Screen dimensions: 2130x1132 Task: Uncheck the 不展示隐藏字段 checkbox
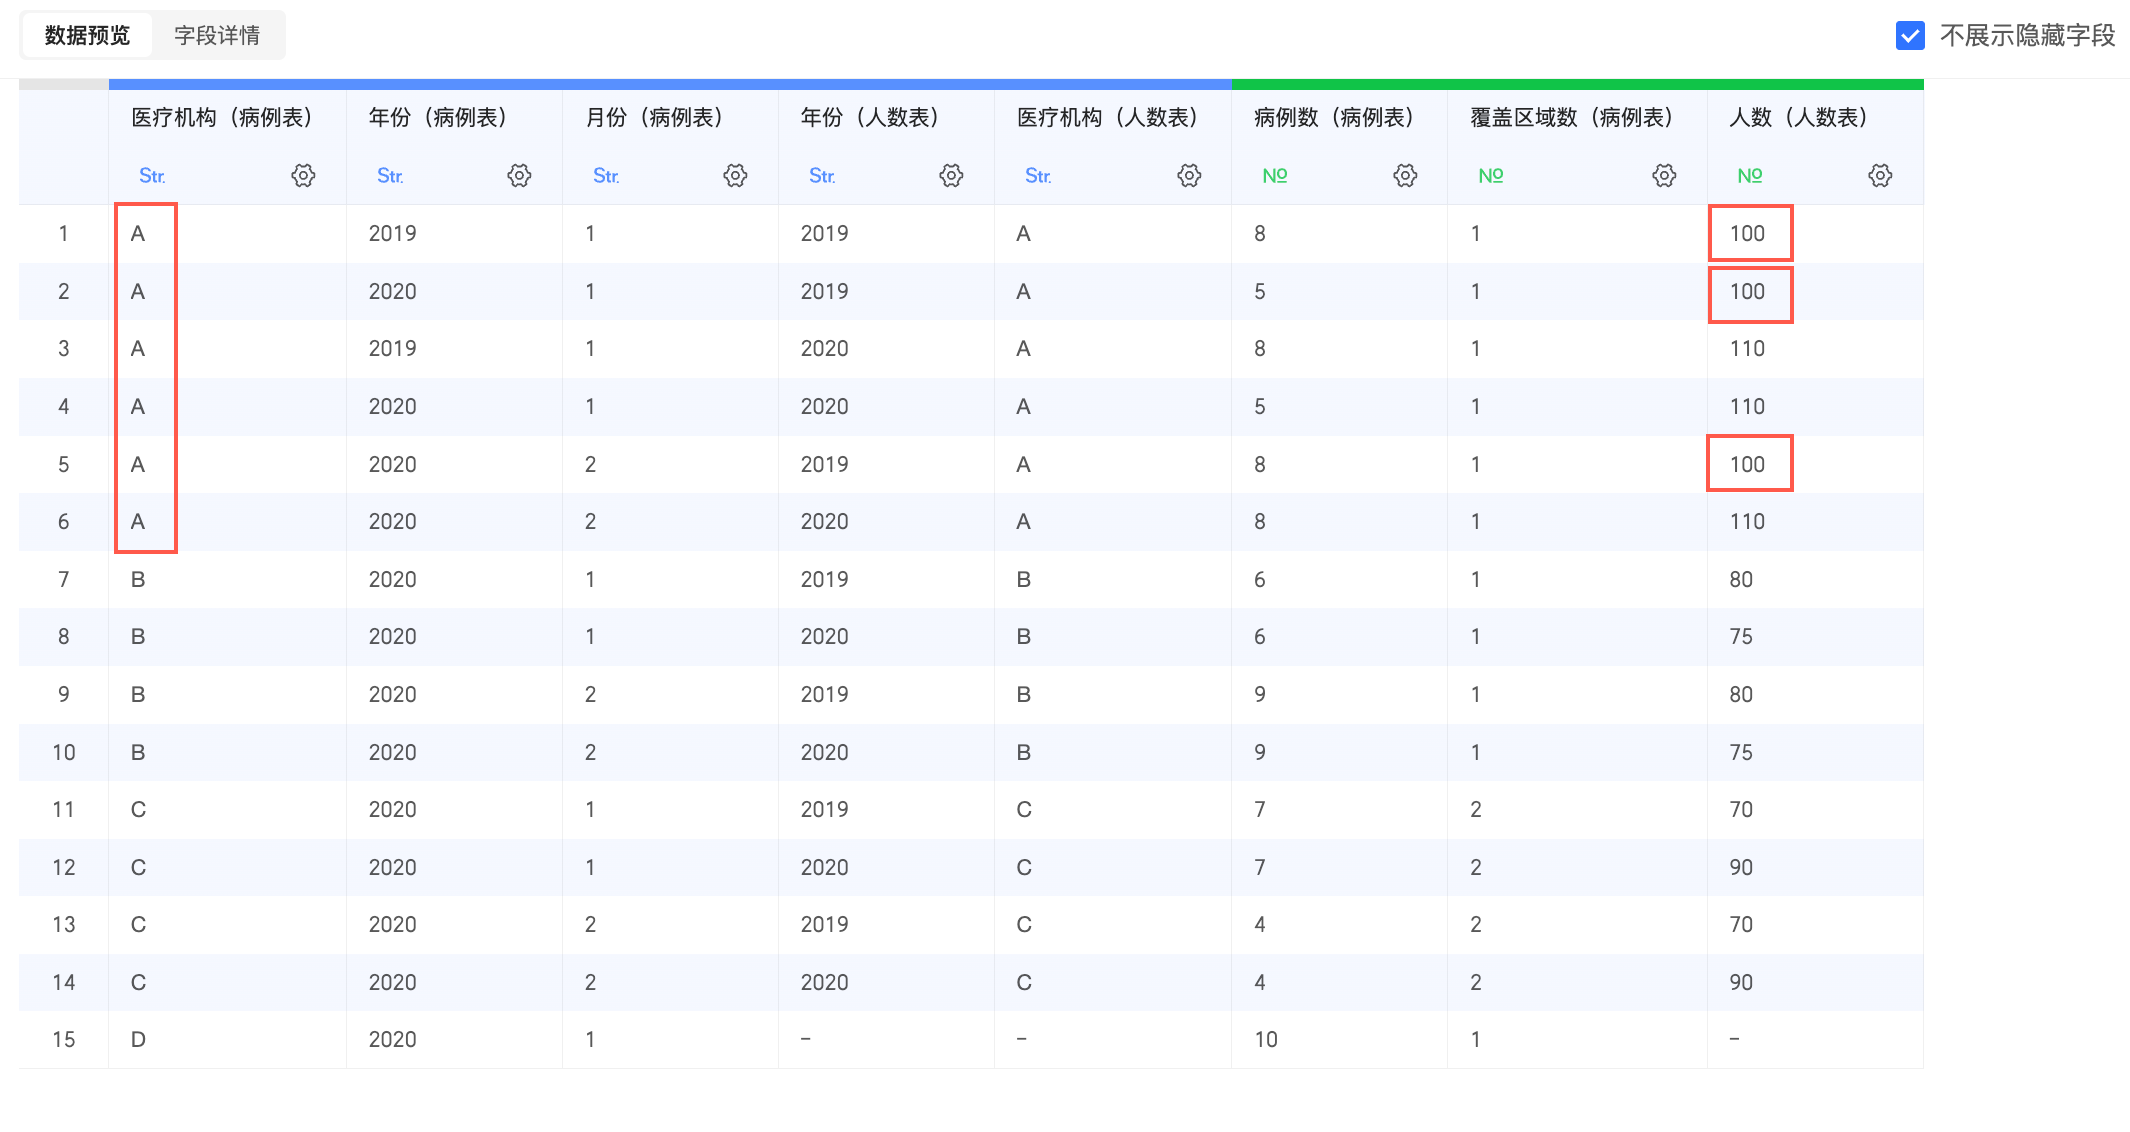click(1910, 36)
